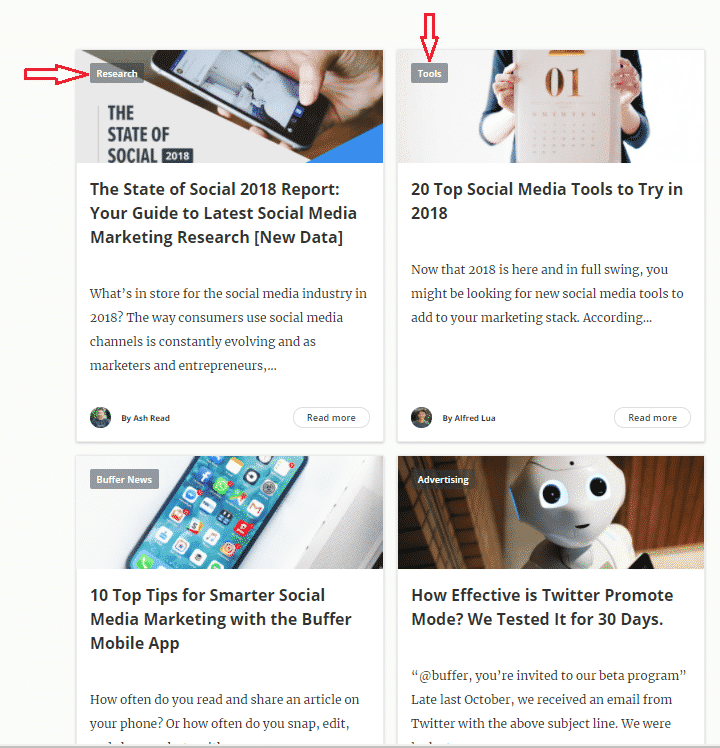Click the State of Social 2018 cover image
720x748 pixels.
230,106
